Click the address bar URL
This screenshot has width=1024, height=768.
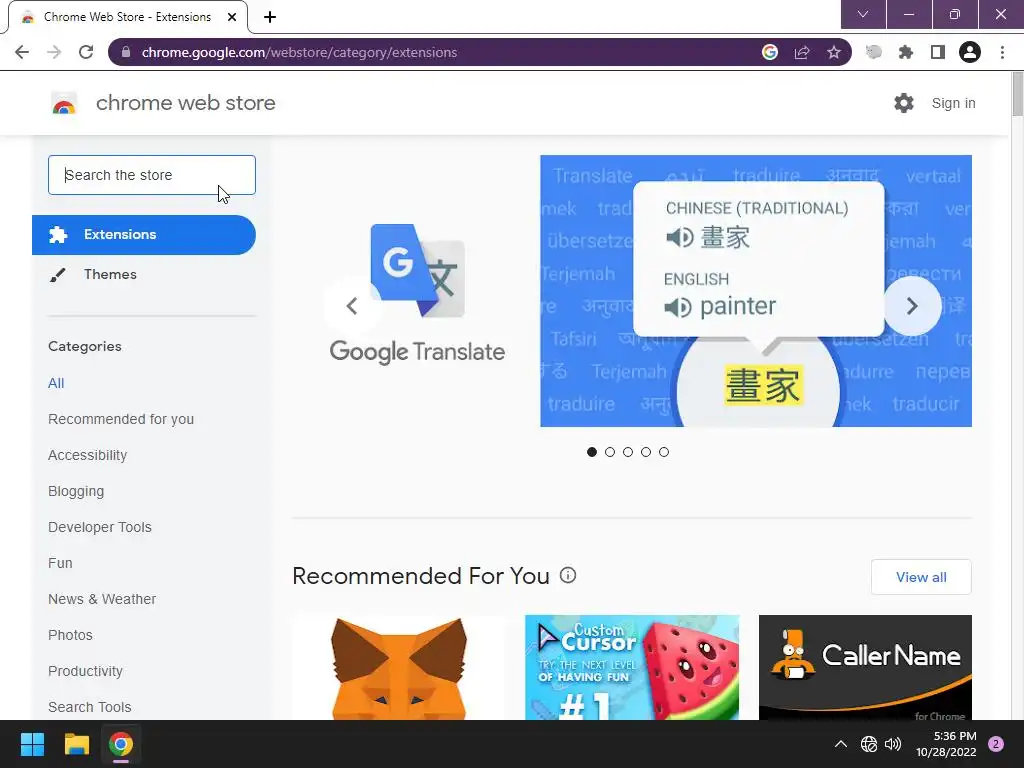coord(299,52)
